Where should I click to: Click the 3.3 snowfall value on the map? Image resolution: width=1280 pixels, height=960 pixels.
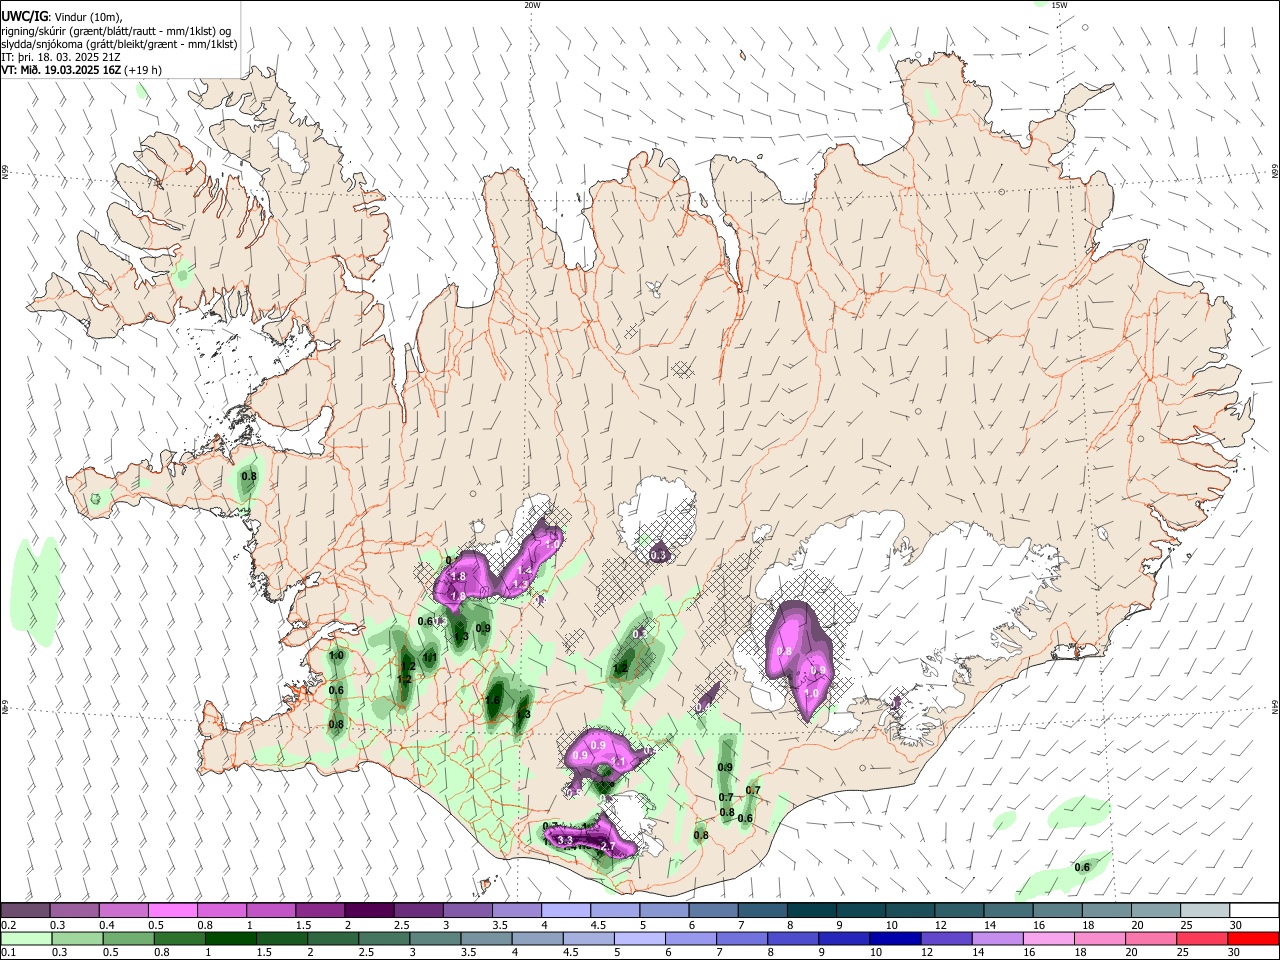pos(565,841)
